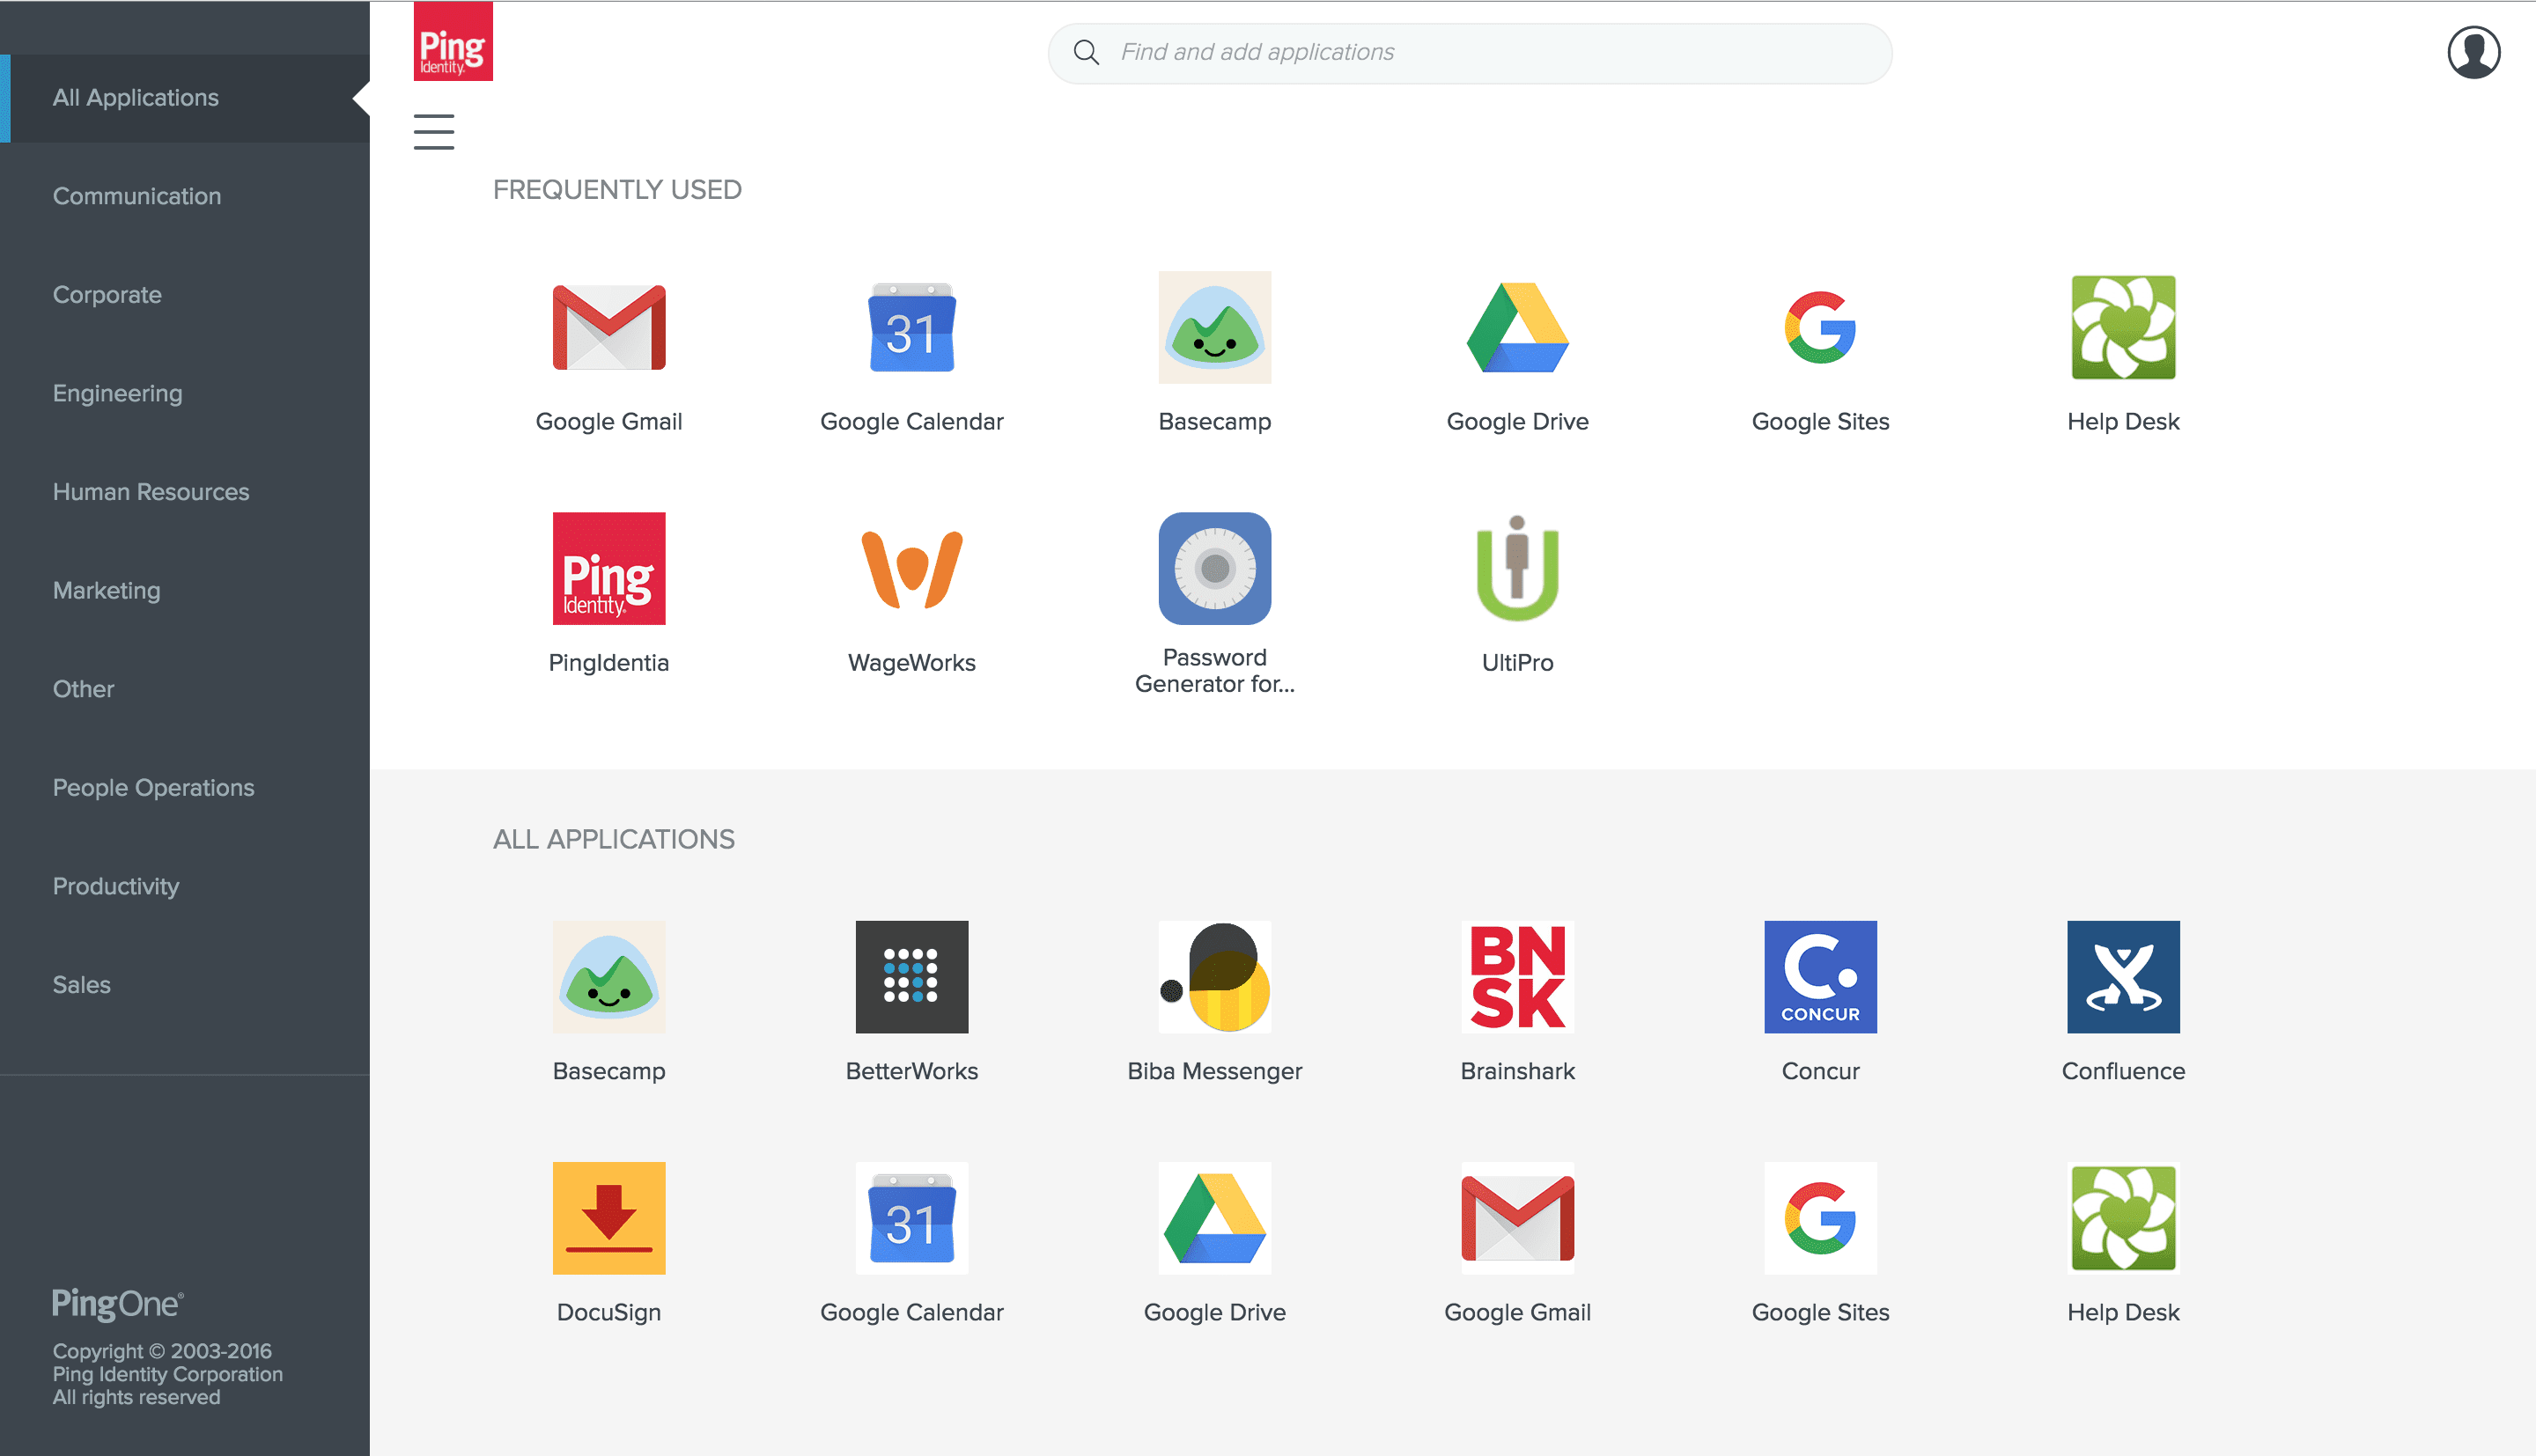Open Google Gmail in Frequently Used
The width and height of the screenshot is (2536, 1456).
tap(608, 328)
